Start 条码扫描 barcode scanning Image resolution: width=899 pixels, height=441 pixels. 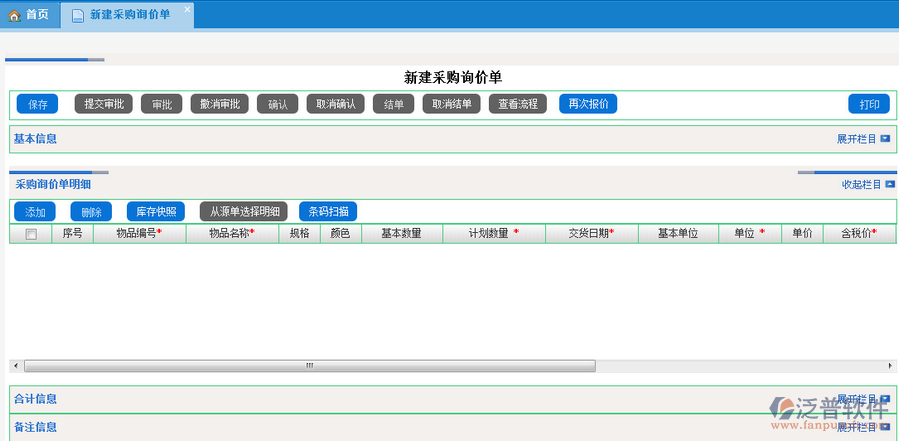pos(328,212)
